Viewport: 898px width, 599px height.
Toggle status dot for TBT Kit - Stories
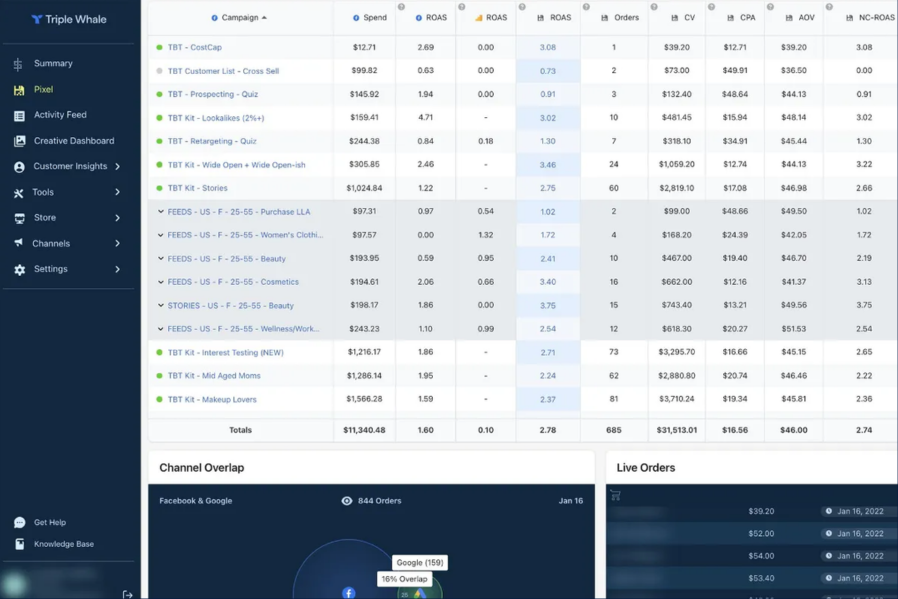[x=159, y=188]
